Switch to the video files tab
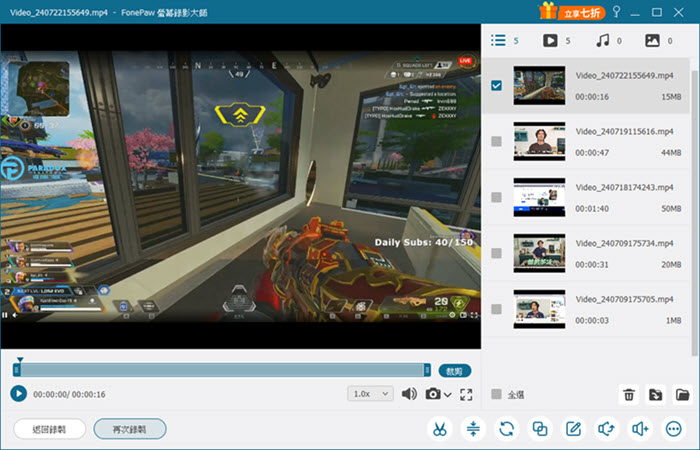700x450 pixels. point(556,41)
